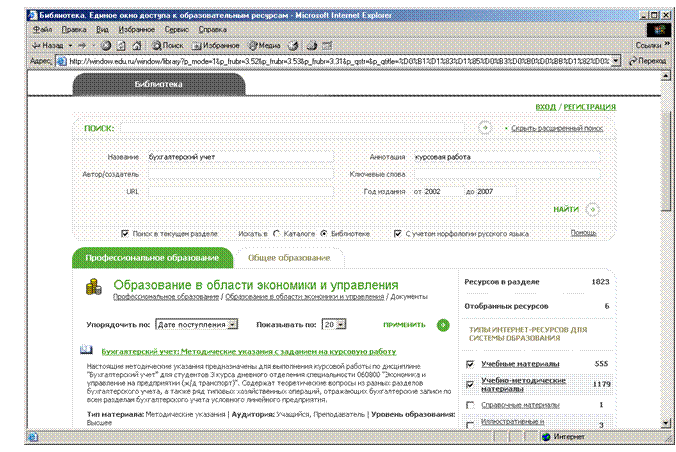Click the Home toolbar icon
This screenshot has height=452, width=676.
(137, 45)
